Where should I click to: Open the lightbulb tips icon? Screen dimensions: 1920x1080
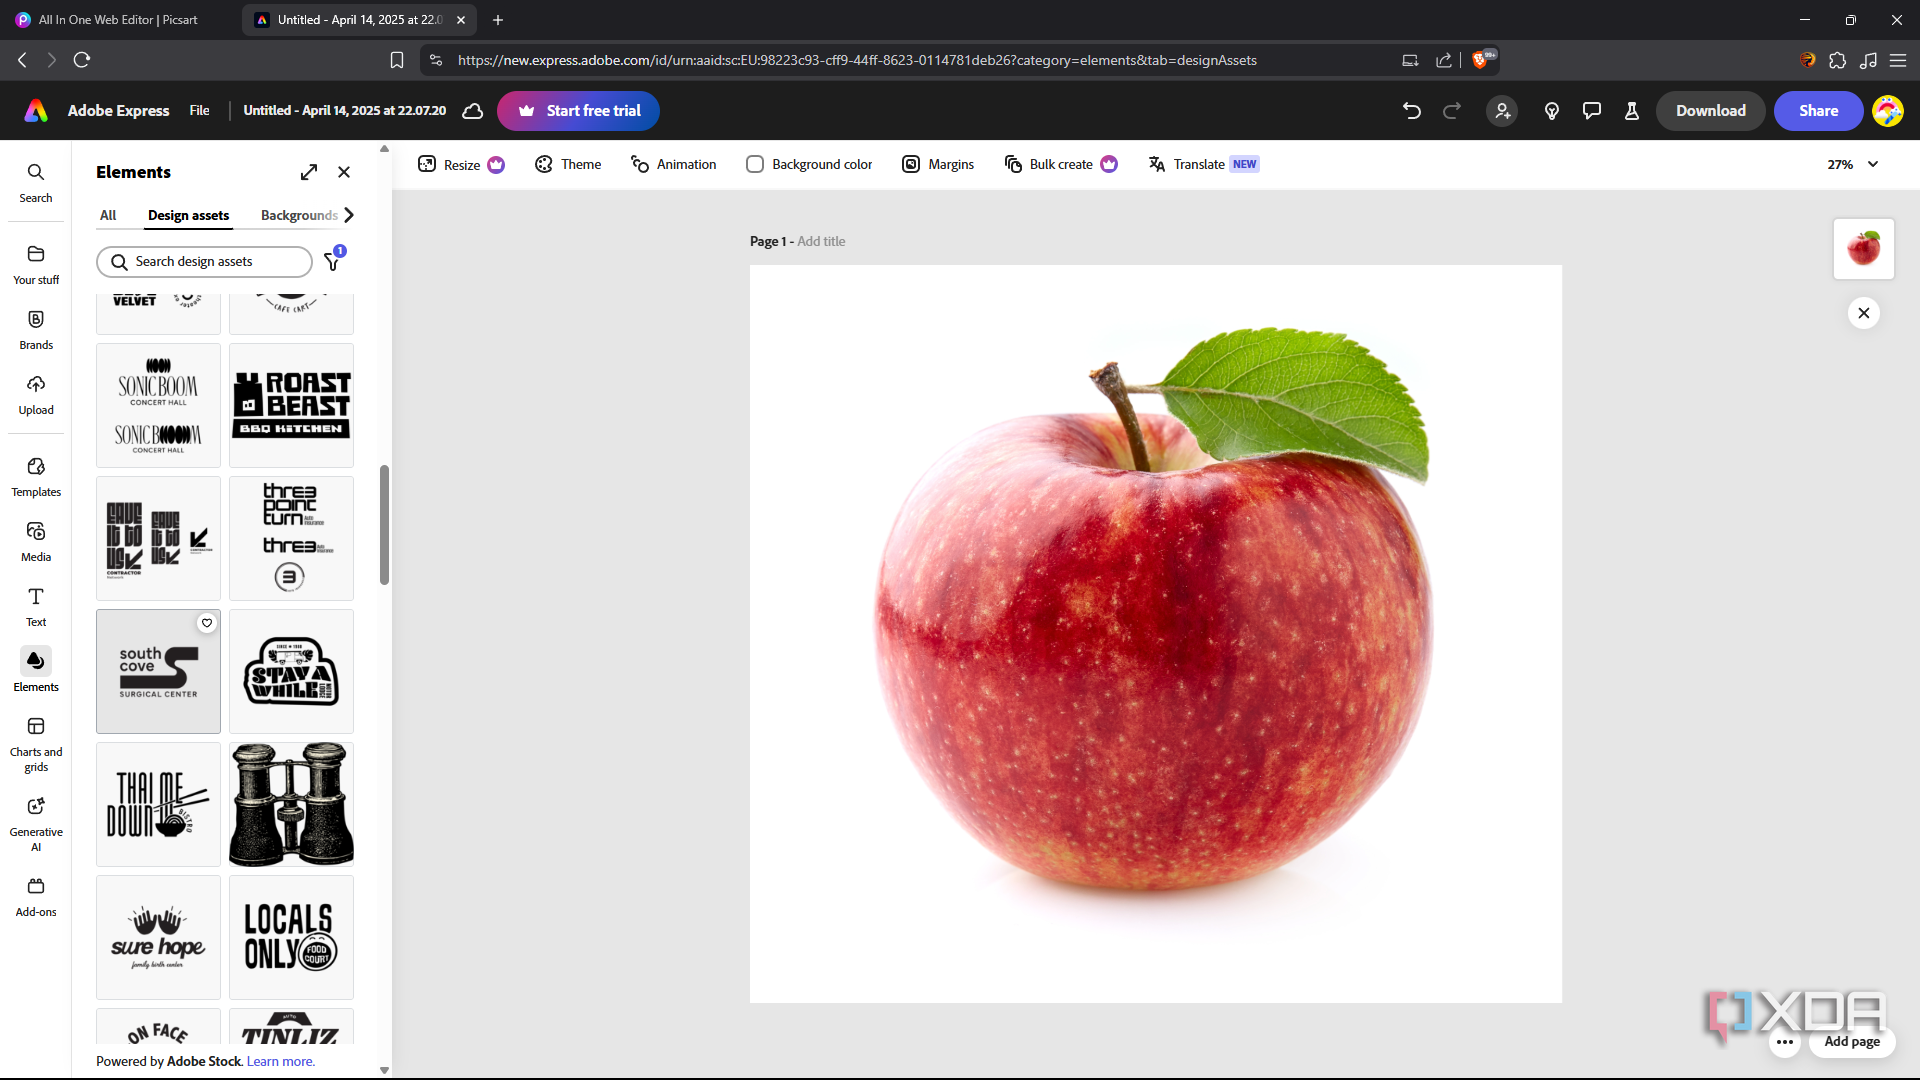(1552, 111)
